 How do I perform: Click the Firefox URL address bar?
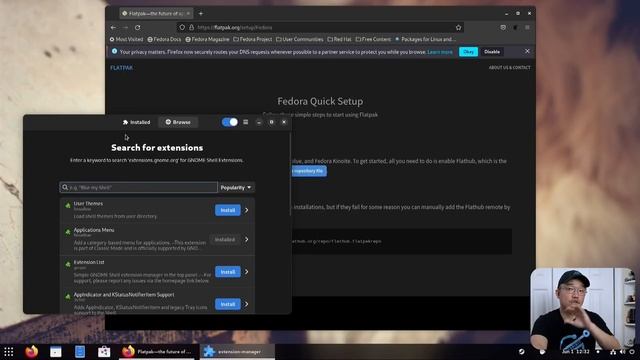(320, 27)
